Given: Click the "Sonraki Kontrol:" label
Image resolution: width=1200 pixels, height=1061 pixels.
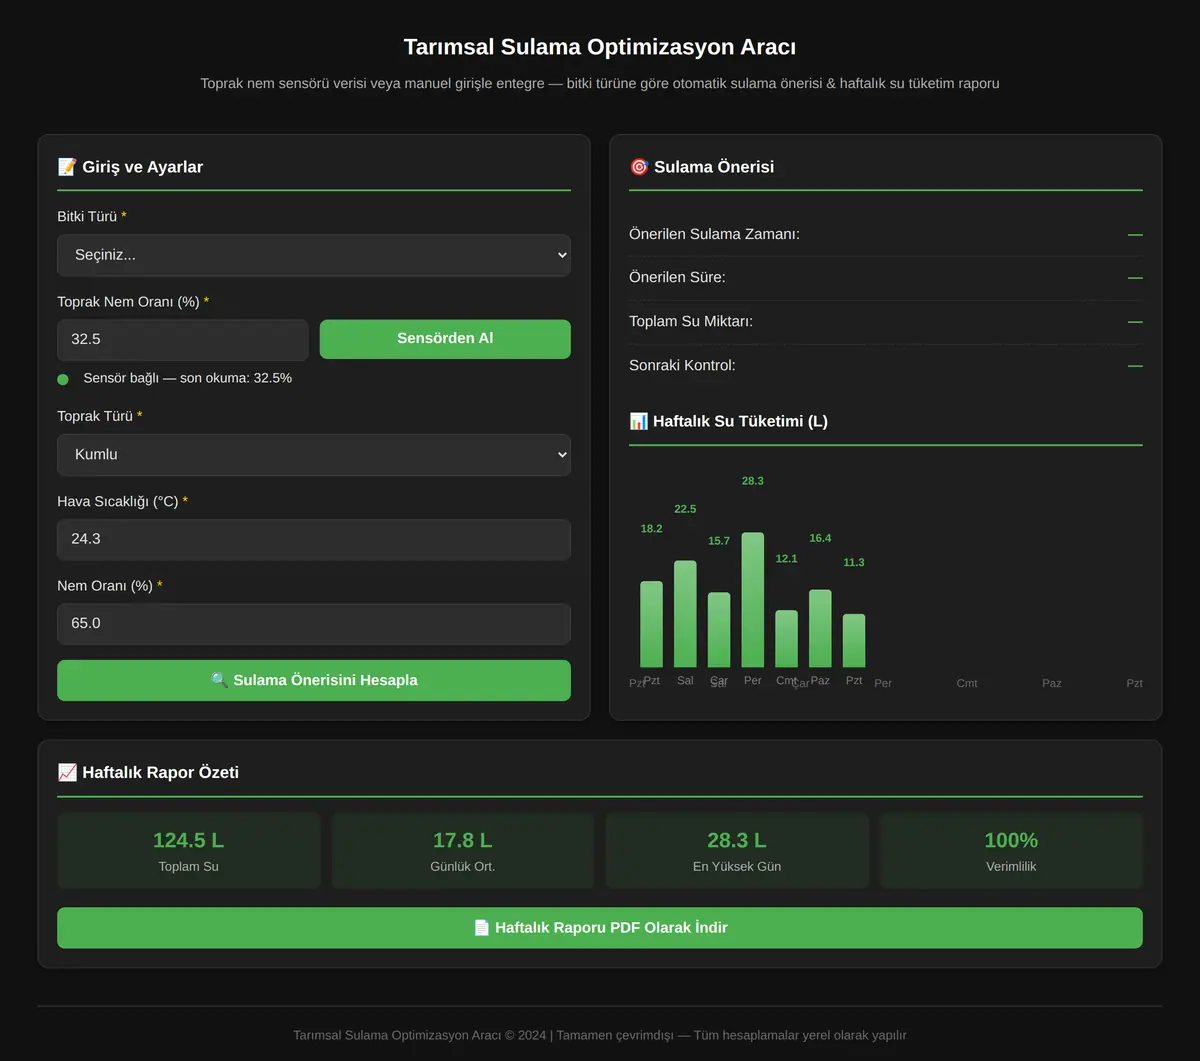Looking at the screenshot, I should click(x=682, y=365).
